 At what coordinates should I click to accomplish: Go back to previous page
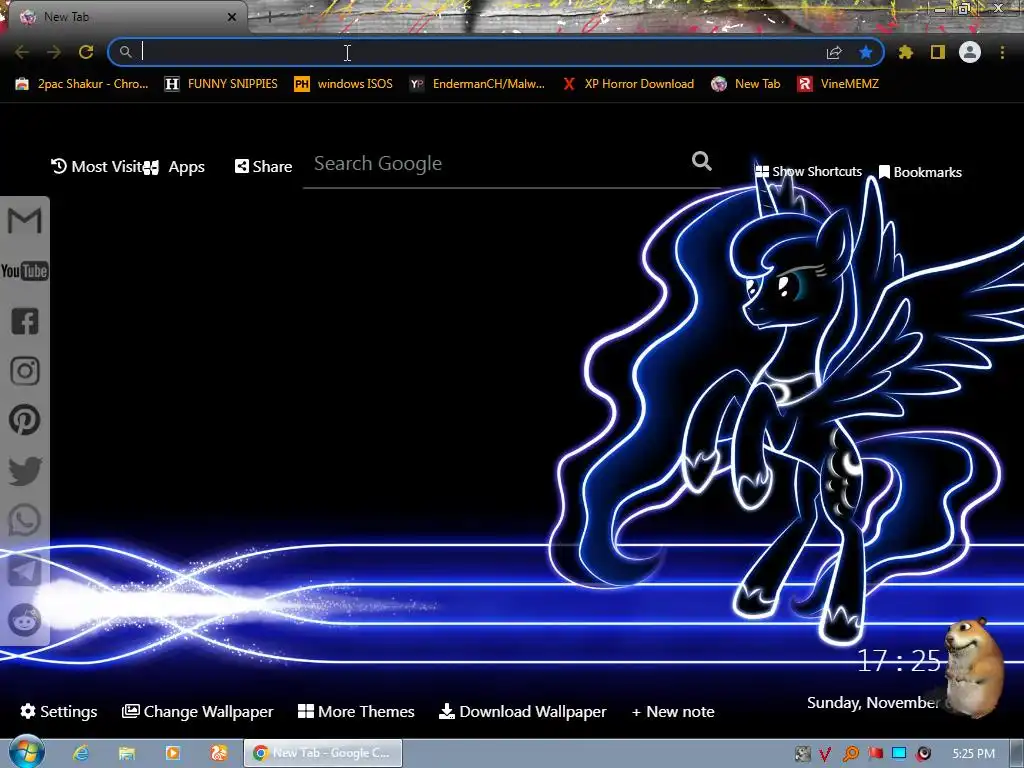(x=22, y=52)
